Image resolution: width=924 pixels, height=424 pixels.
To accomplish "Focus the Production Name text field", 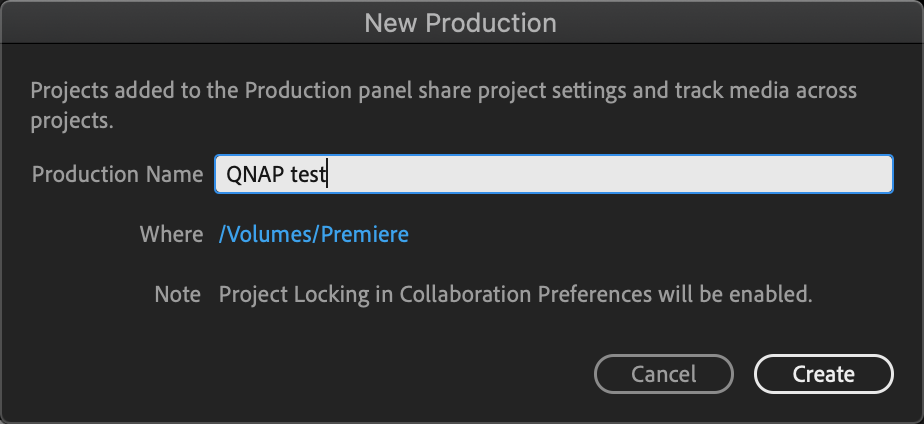I will point(553,174).
